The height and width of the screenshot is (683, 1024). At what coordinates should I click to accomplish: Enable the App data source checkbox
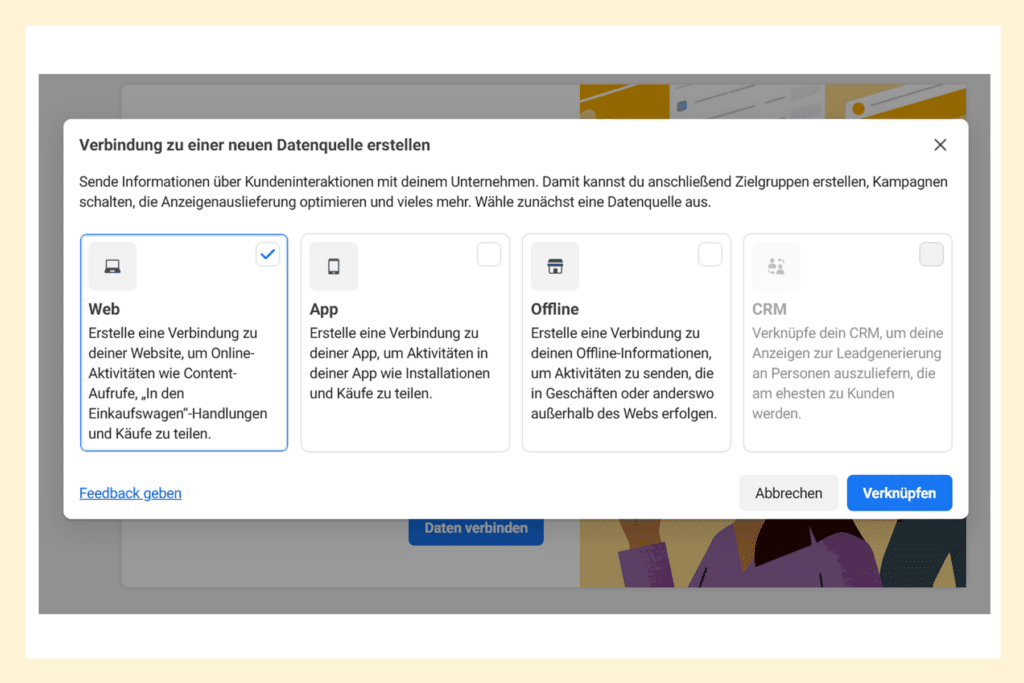pos(489,254)
